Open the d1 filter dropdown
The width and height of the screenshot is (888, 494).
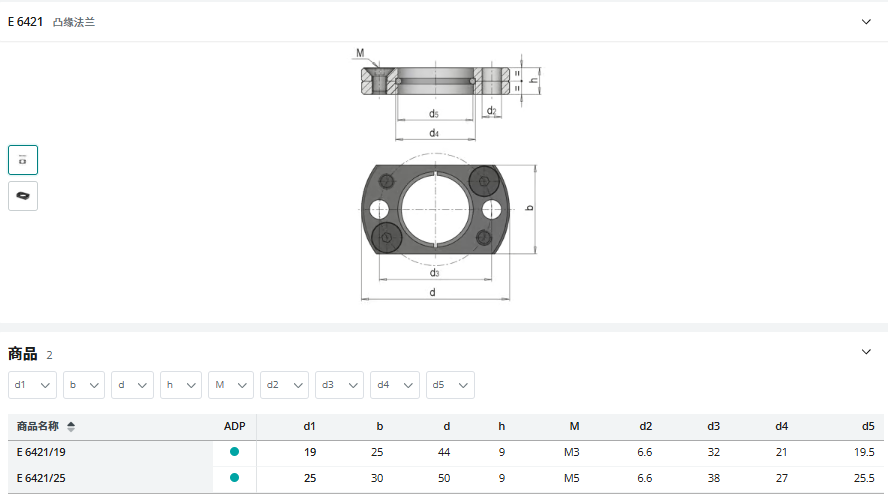(x=32, y=385)
